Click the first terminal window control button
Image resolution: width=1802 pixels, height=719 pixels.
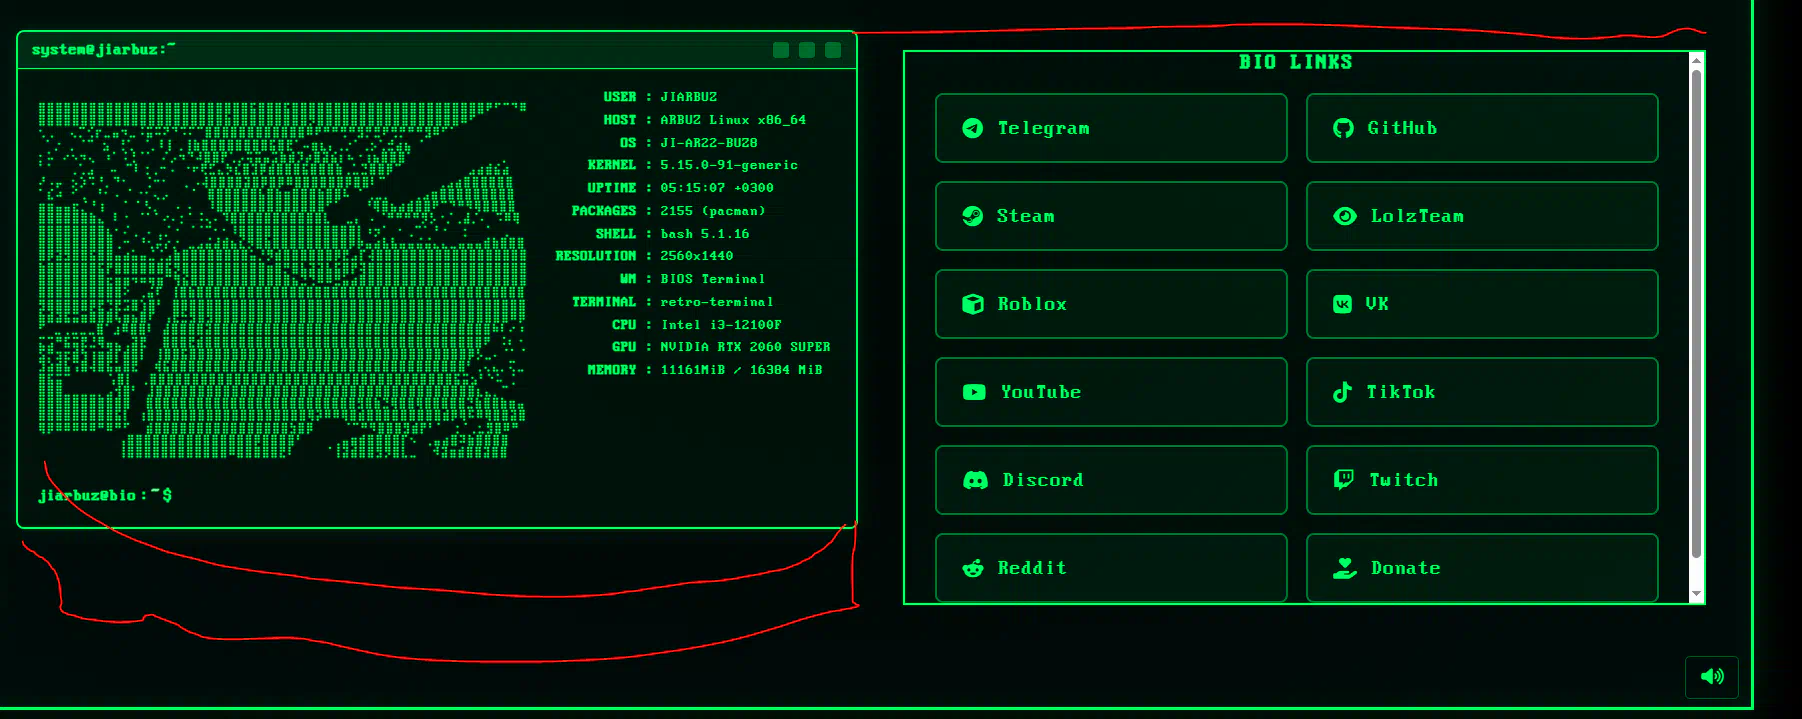pos(781,50)
